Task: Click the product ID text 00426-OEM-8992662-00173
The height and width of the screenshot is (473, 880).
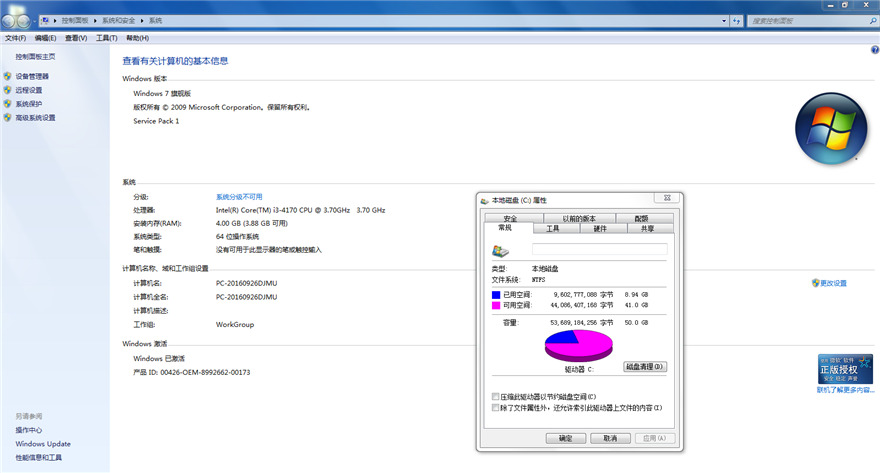Action: pyautogui.click(x=205, y=373)
